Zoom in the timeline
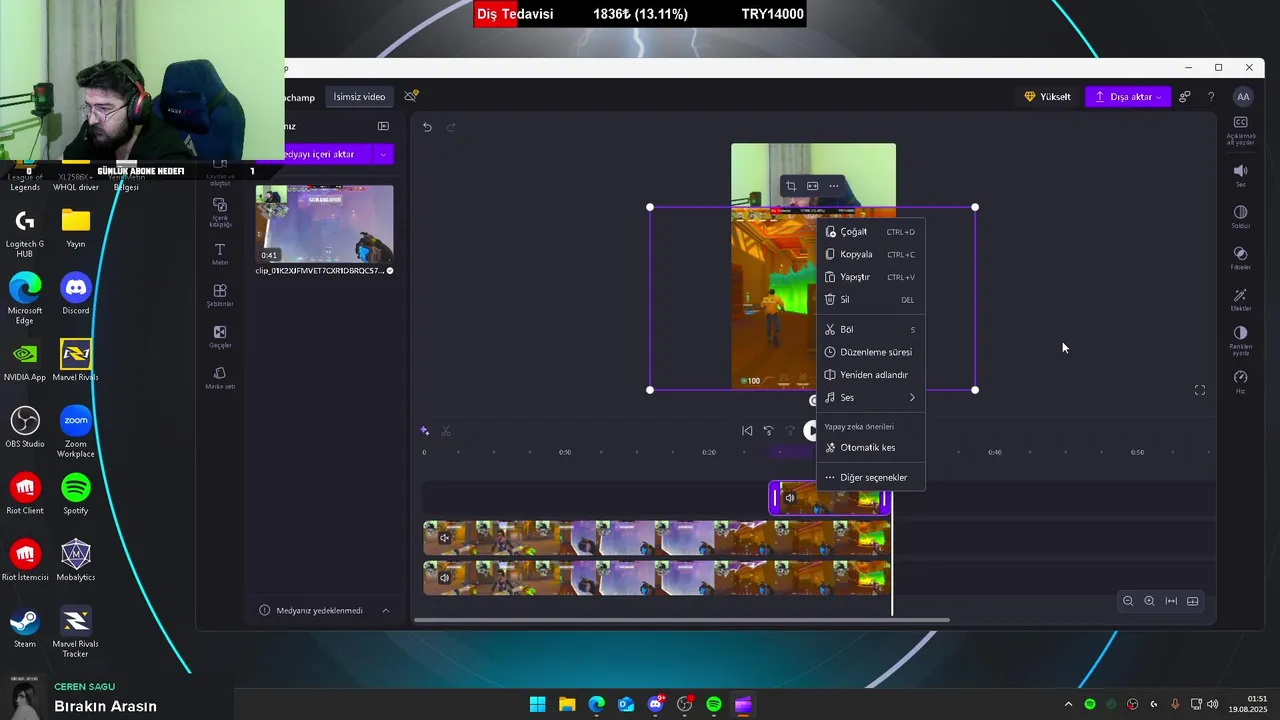Image resolution: width=1280 pixels, height=720 pixels. click(x=1149, y=601)
